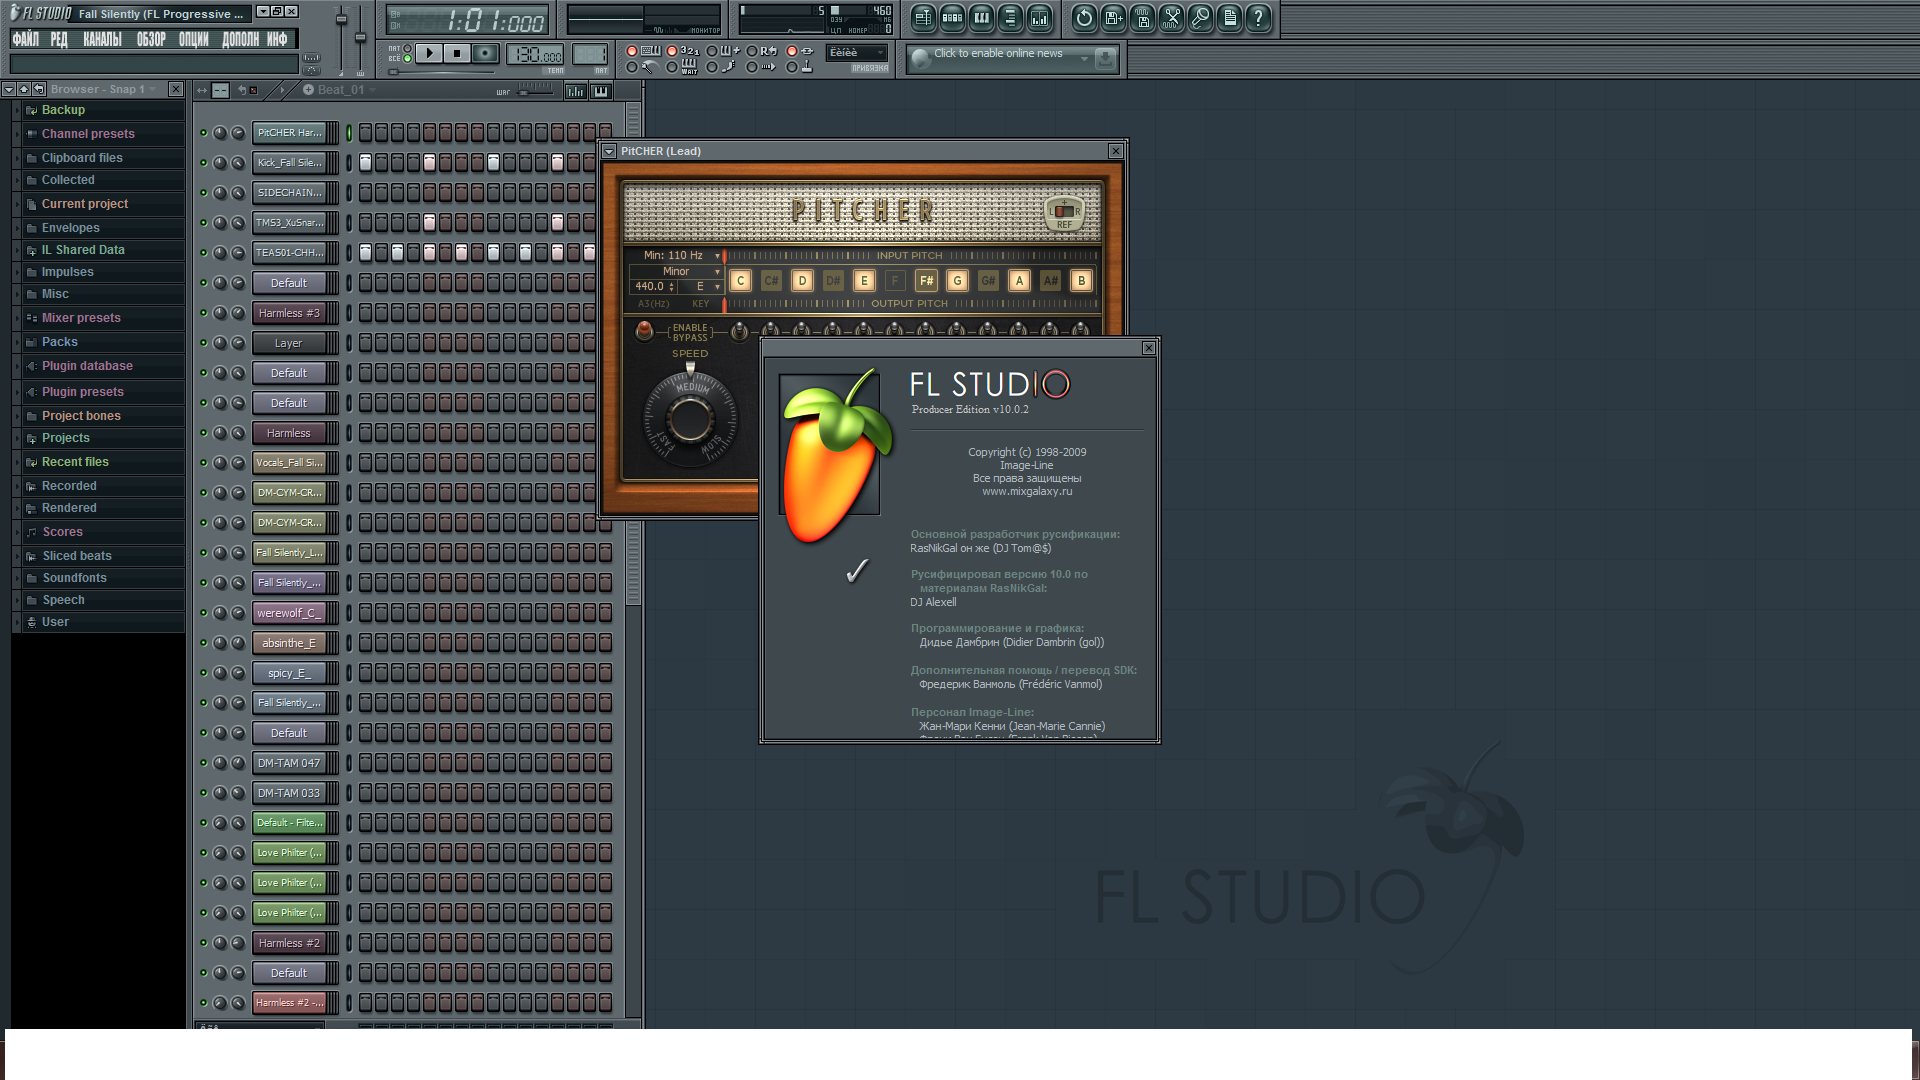1920x1080 pixels.
Task: Open the Sliced beats folder
Action: 77,556
